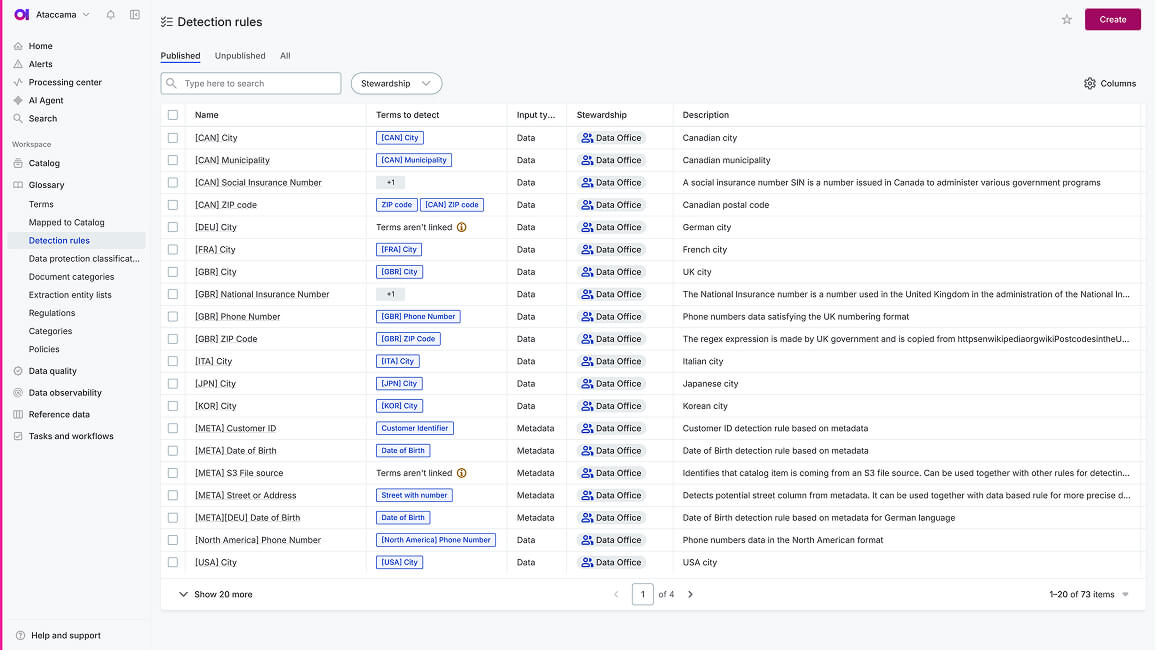Click the search magnifier icon in search field

(x=172, y=83)
